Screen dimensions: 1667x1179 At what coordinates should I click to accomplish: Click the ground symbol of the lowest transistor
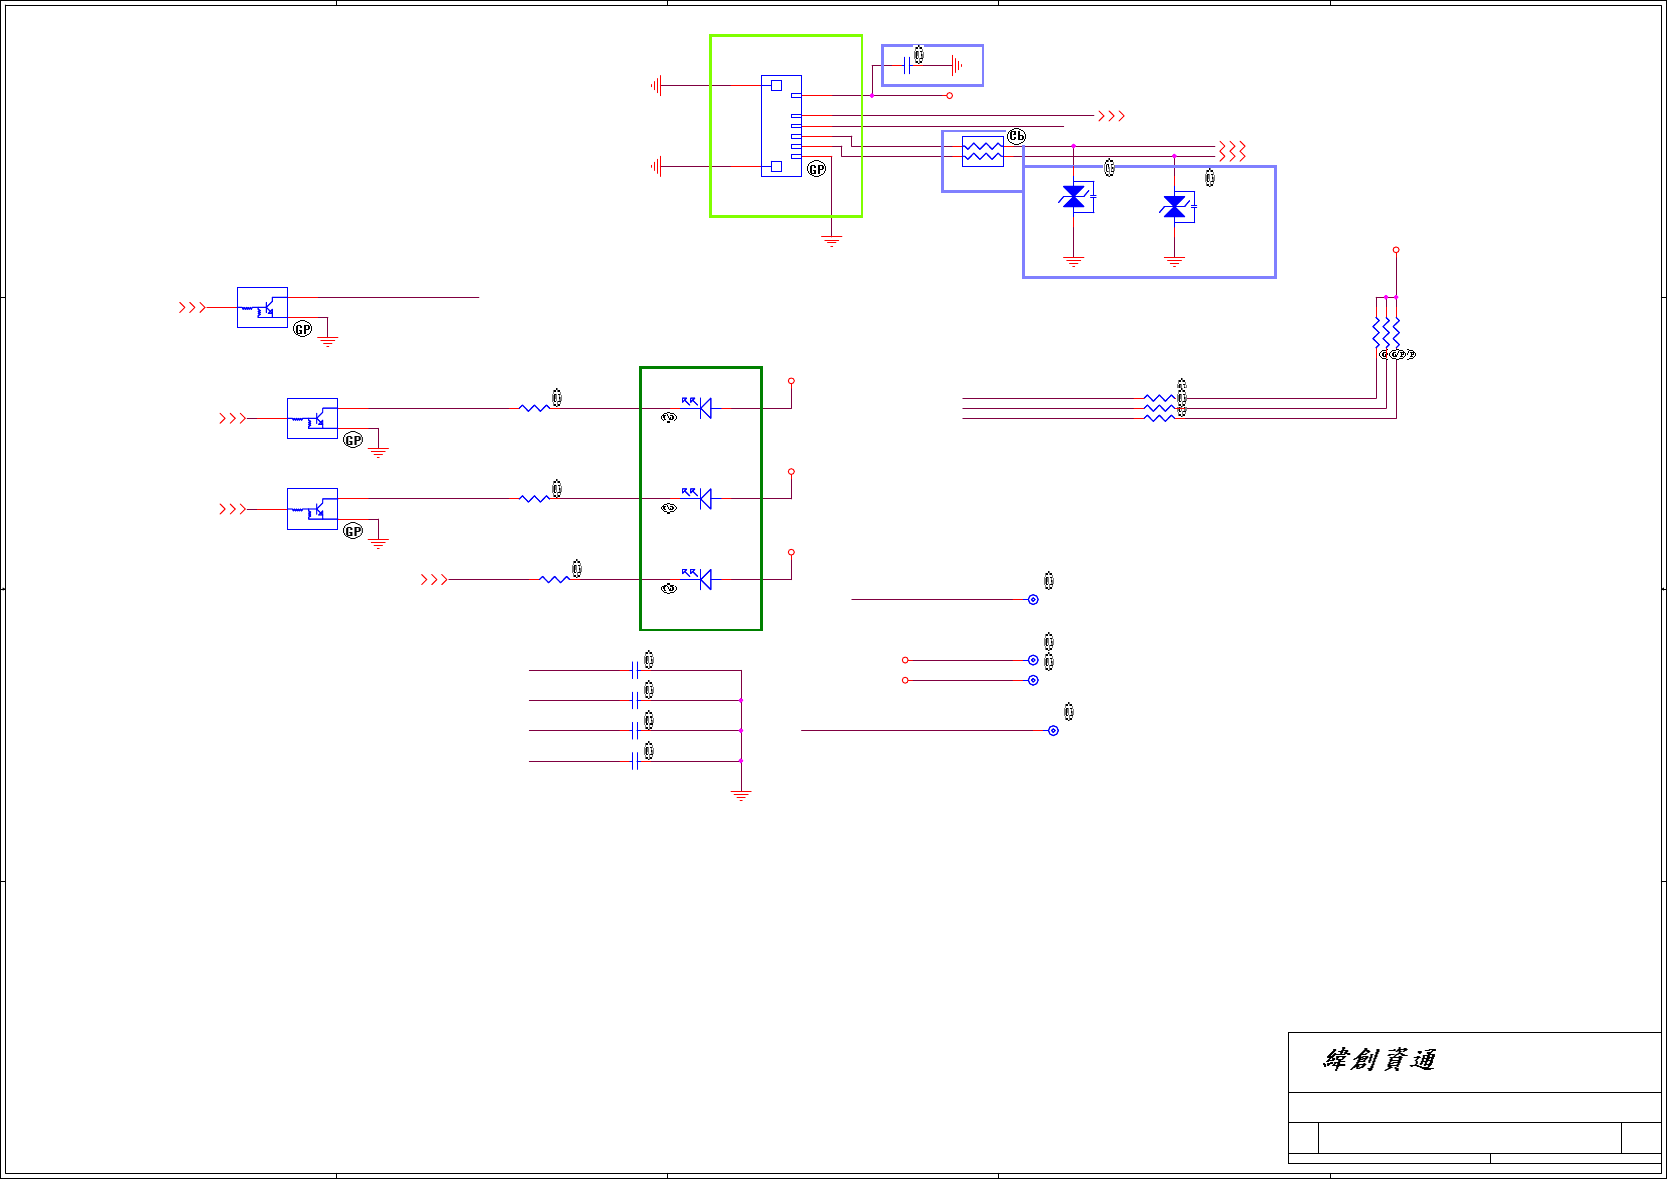(x=378, y=543)
